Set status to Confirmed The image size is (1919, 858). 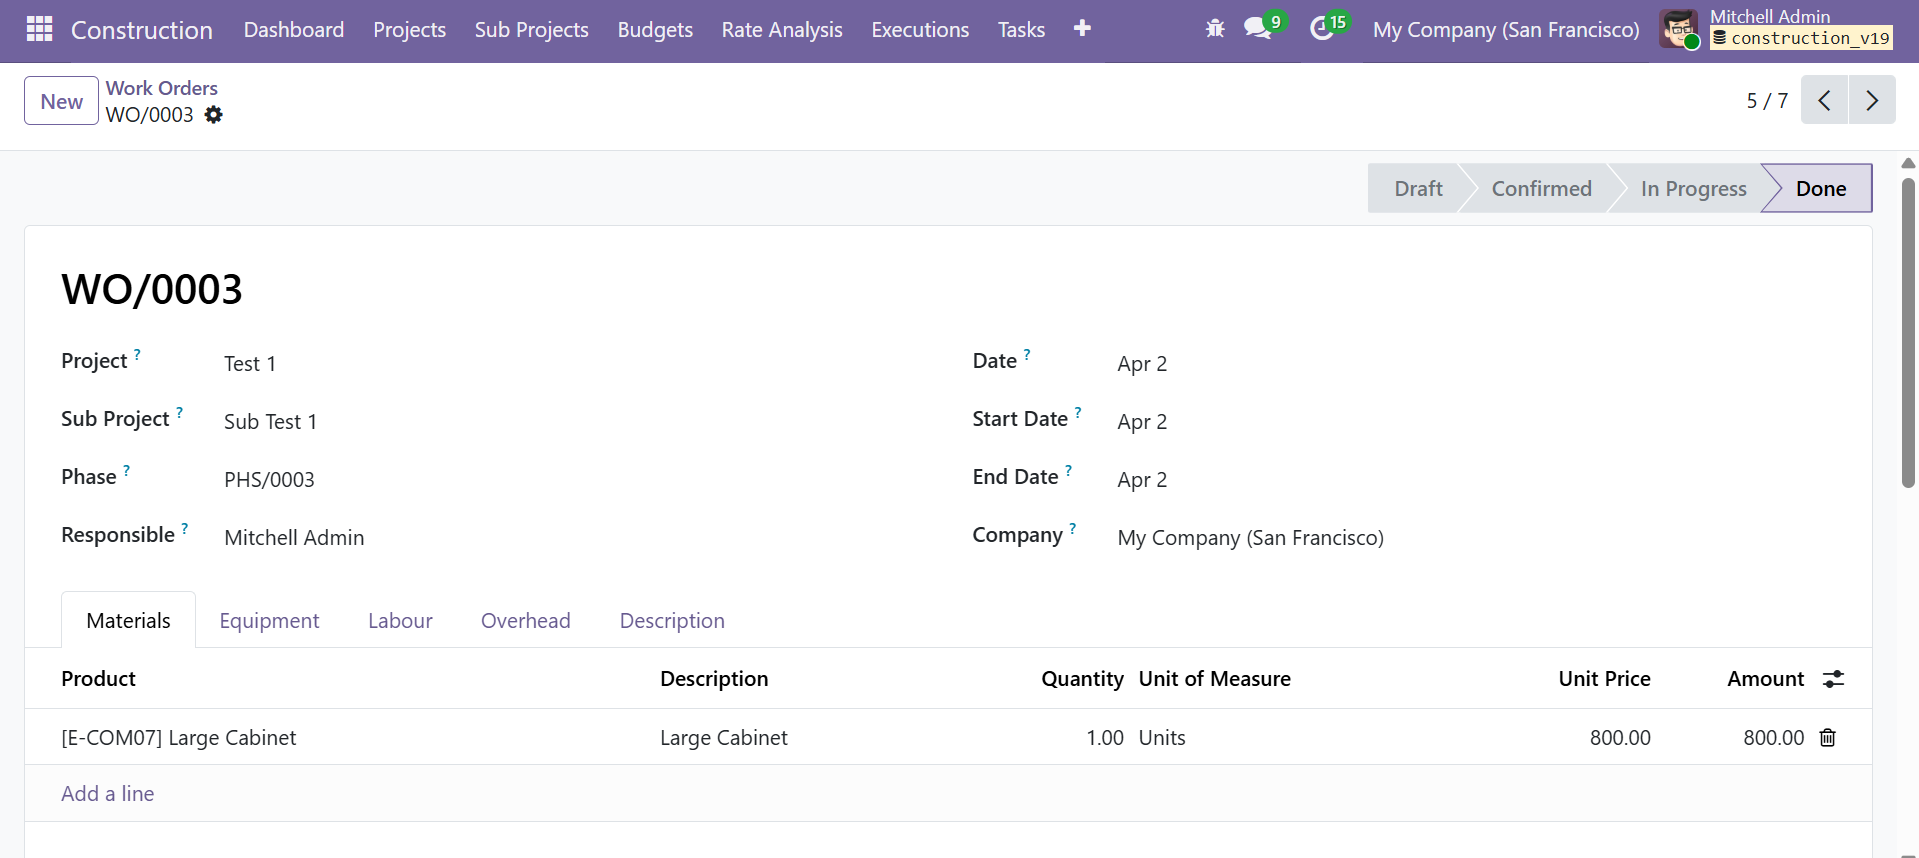point(1540,189)
